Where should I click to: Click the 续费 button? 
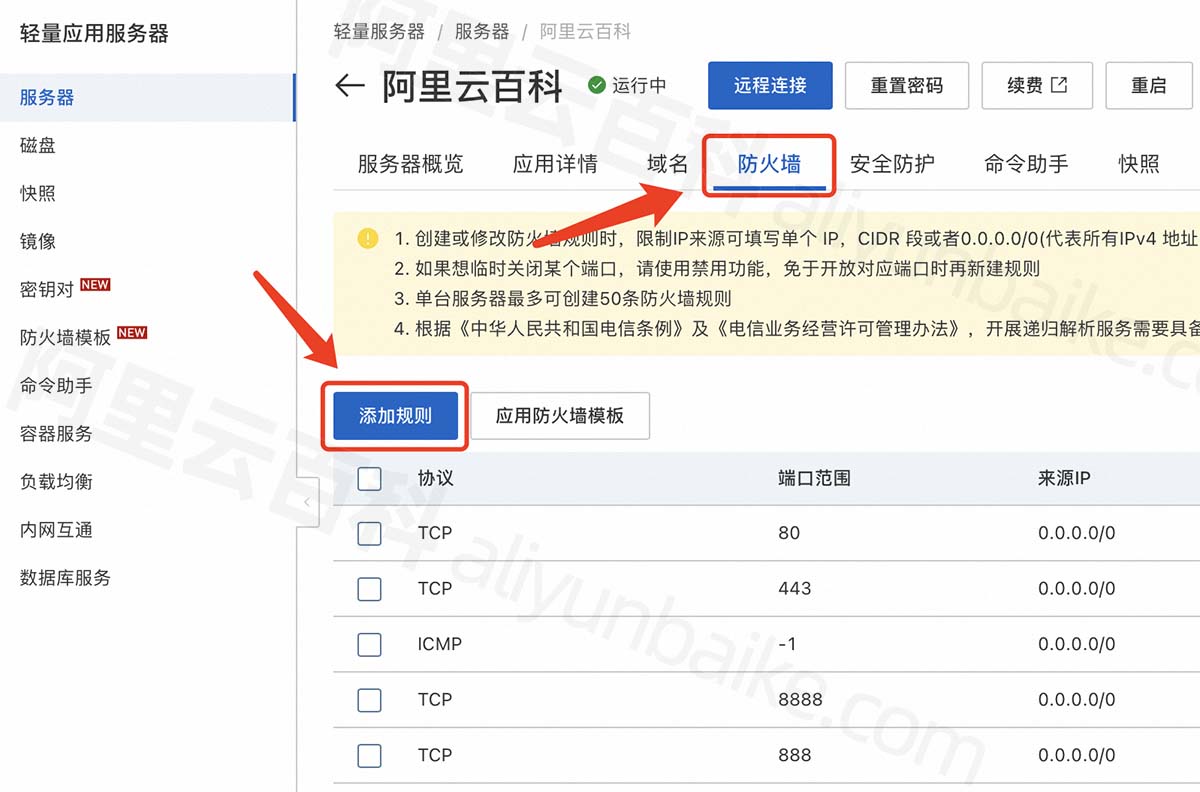[x=1037, y=86]
